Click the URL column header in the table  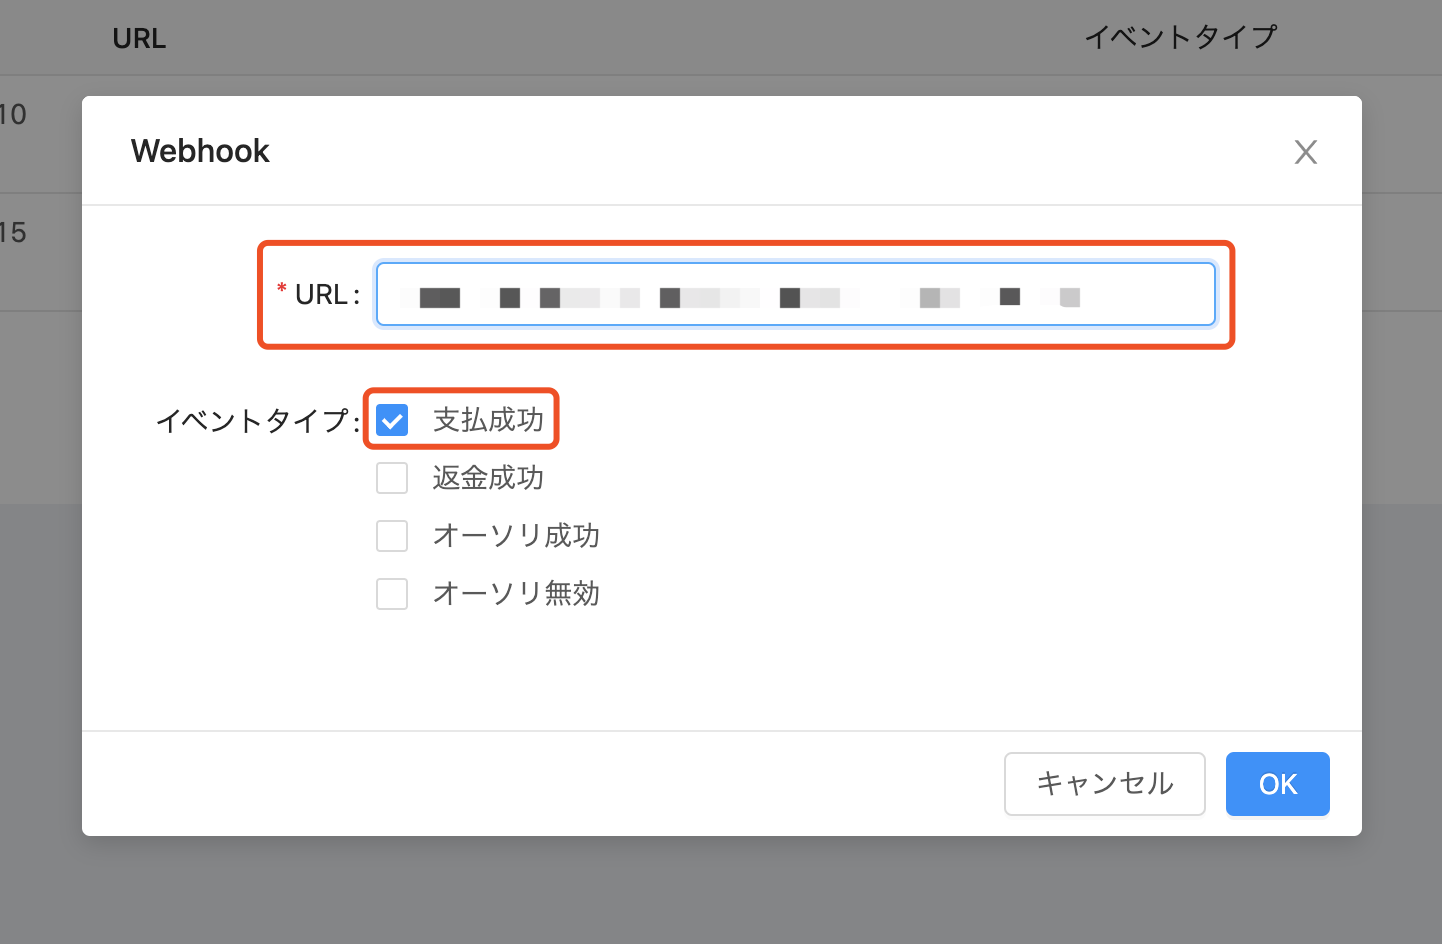click(x=139, y=39)
